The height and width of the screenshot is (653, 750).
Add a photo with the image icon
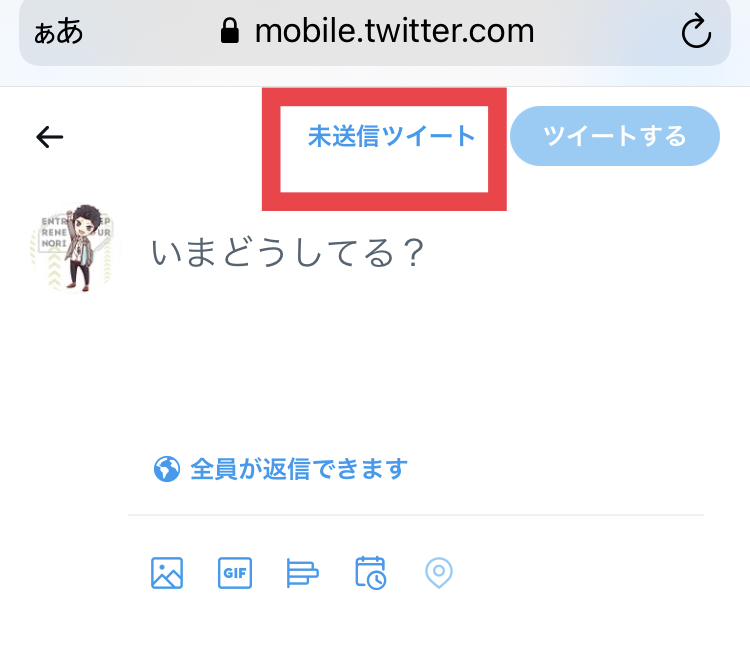[167, 573]
